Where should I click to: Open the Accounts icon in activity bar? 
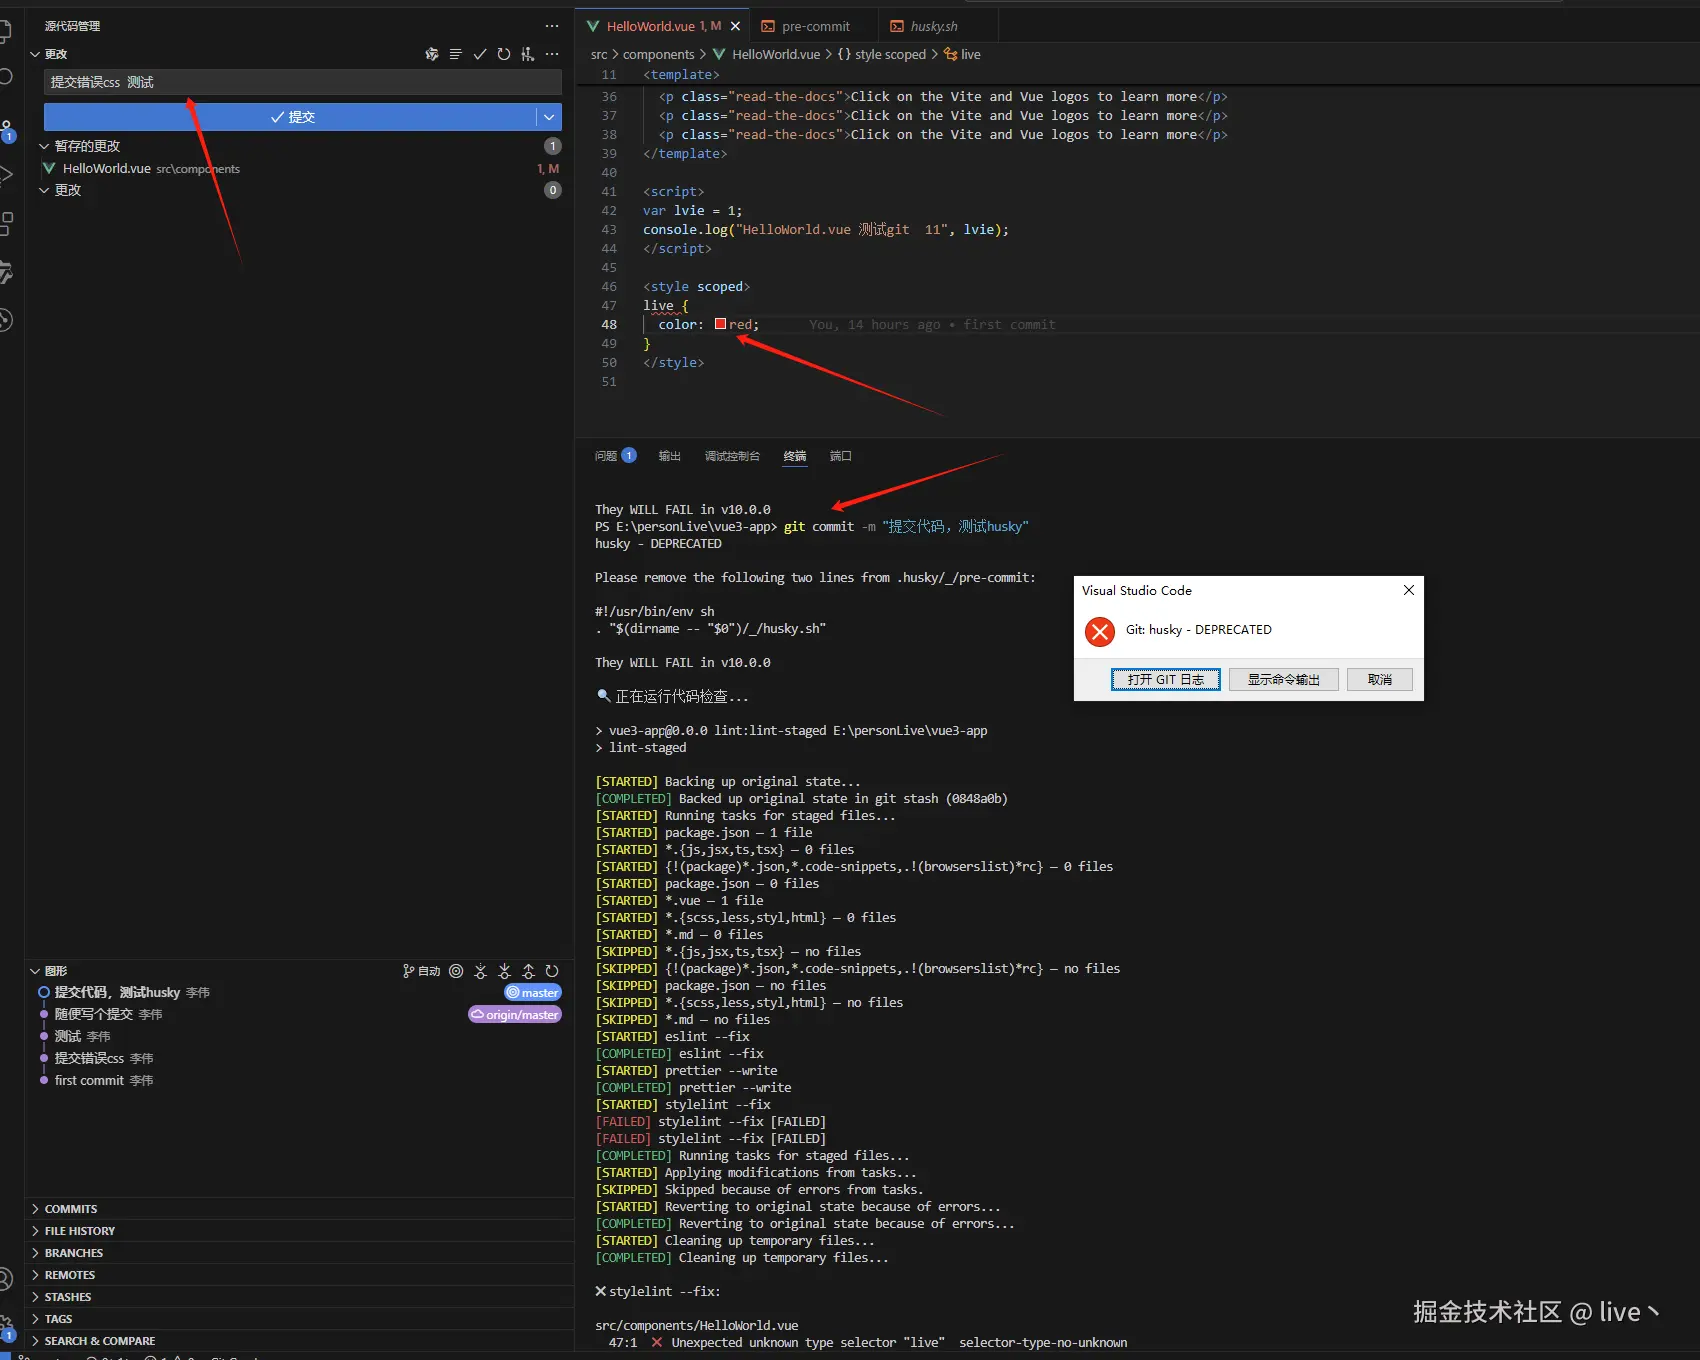[x=5, y=1279]
